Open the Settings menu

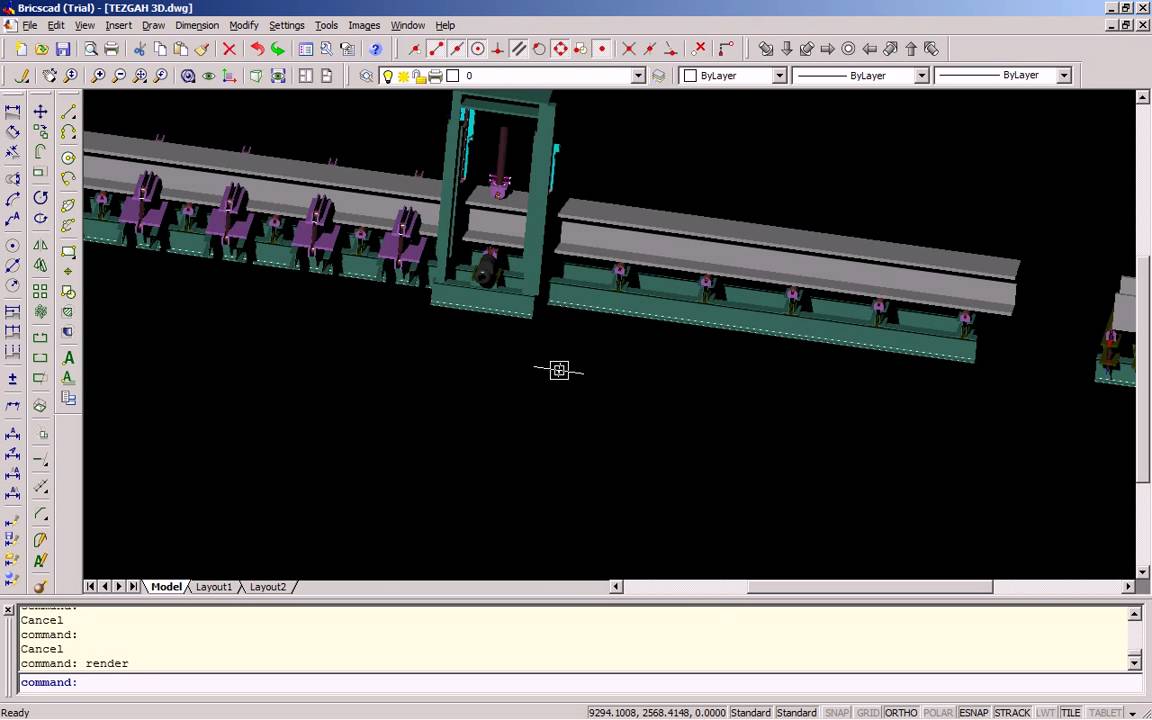click(287, 25)
